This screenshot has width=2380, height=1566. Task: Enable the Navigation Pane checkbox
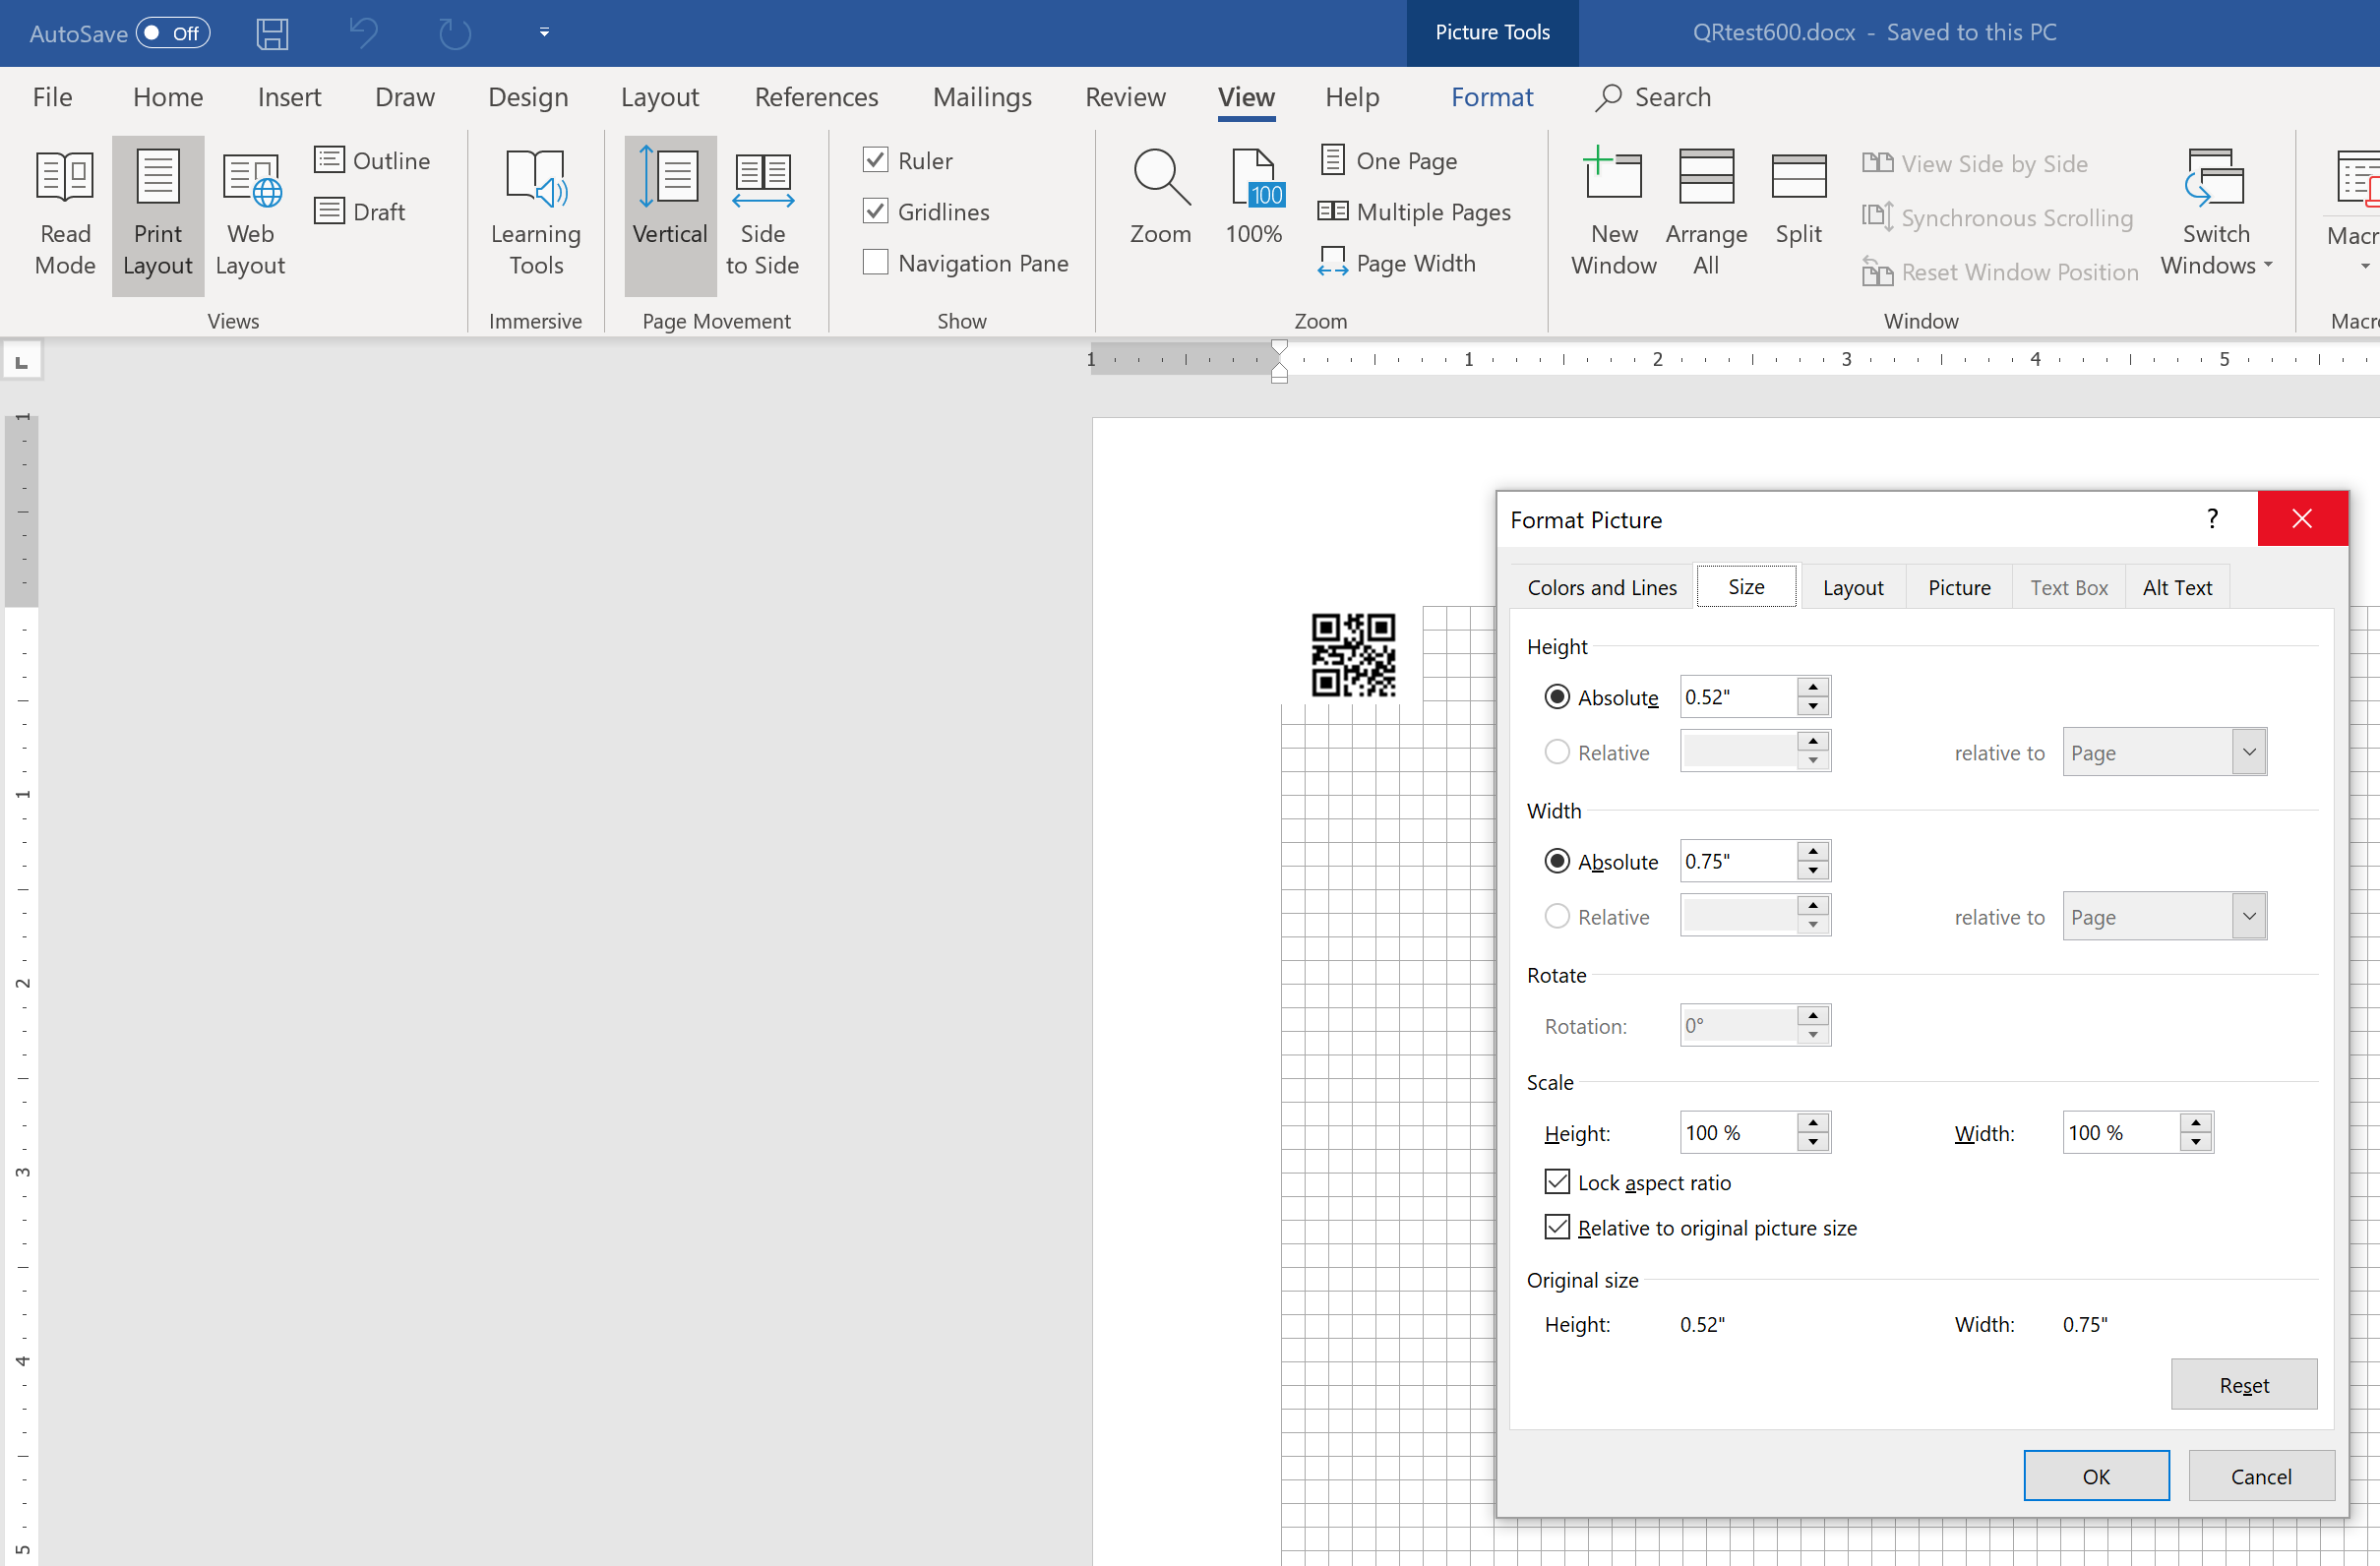click(875, 263)
